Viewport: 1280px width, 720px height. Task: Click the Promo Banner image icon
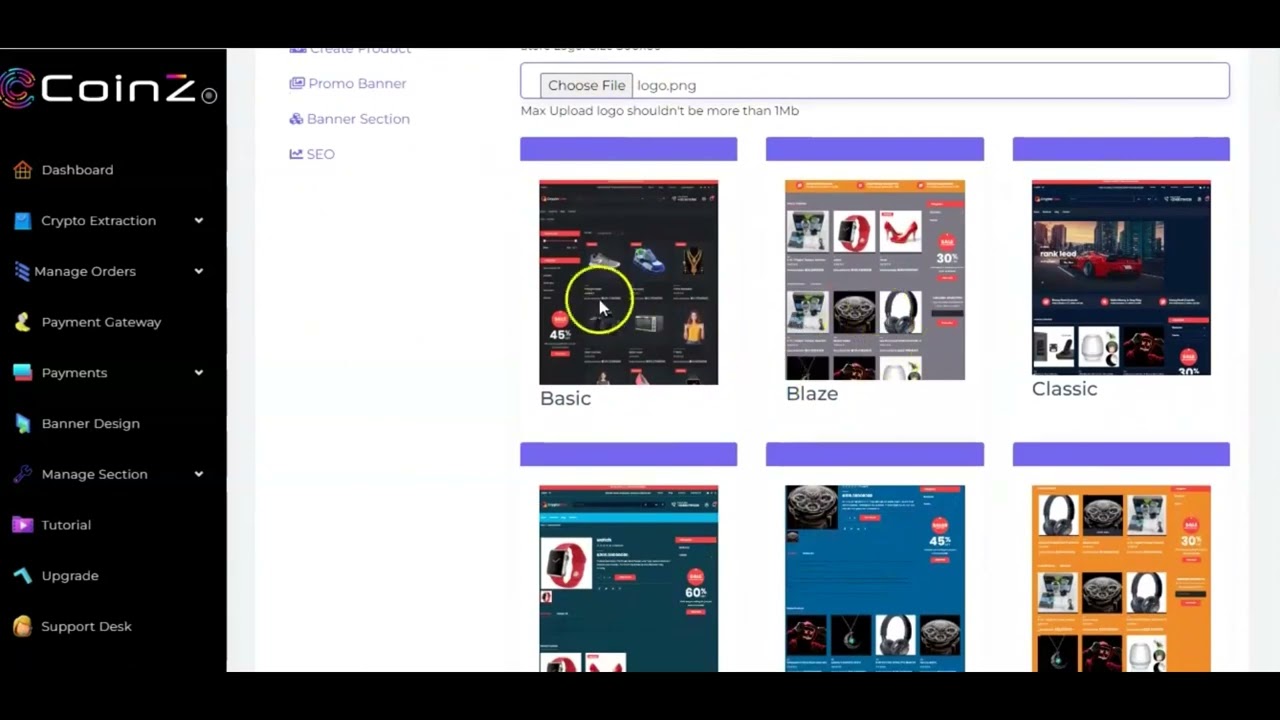(296, 84)
